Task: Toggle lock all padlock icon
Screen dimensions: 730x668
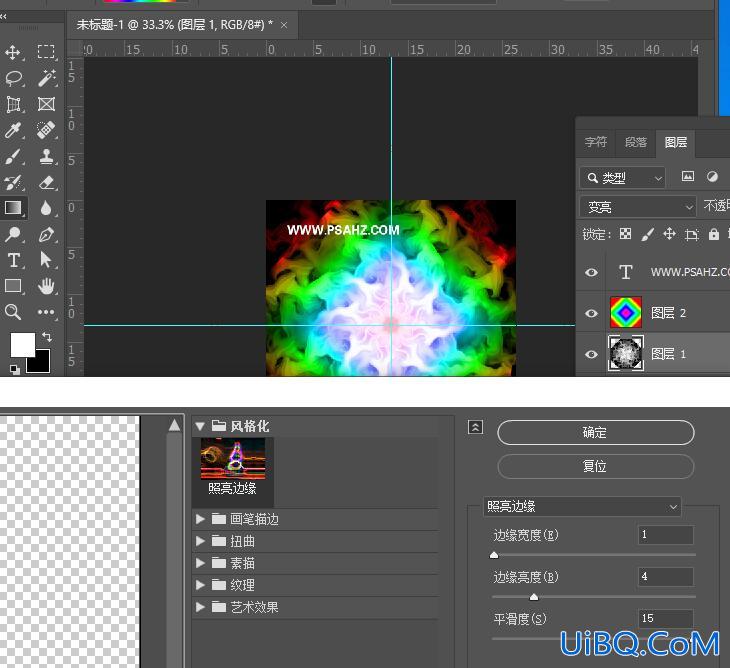Action: coord(714,234)
